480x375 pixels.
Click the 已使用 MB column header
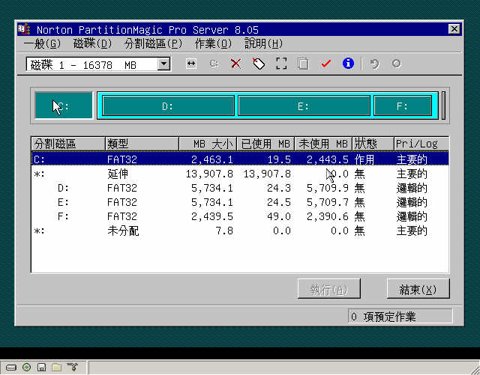pyautogui.click(x=265, y=144)
